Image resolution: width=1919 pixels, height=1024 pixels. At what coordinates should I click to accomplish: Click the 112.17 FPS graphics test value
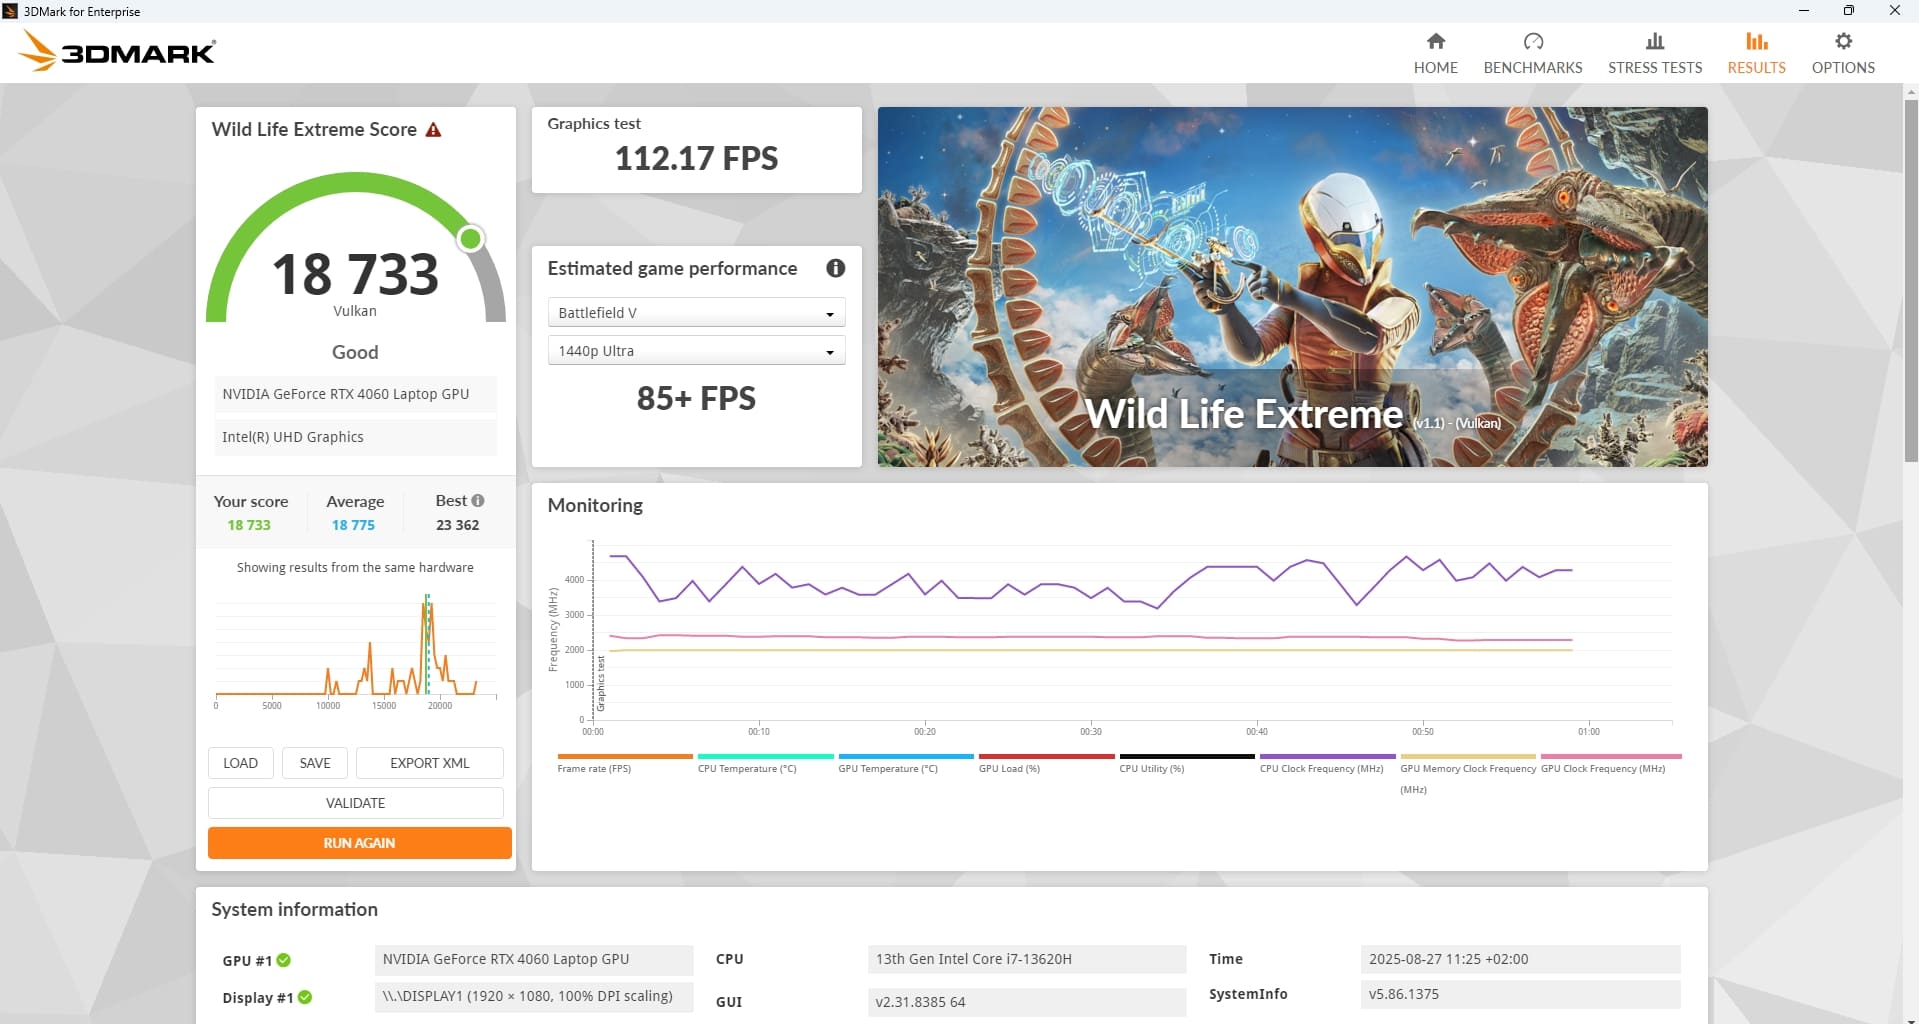coord(696,158)
